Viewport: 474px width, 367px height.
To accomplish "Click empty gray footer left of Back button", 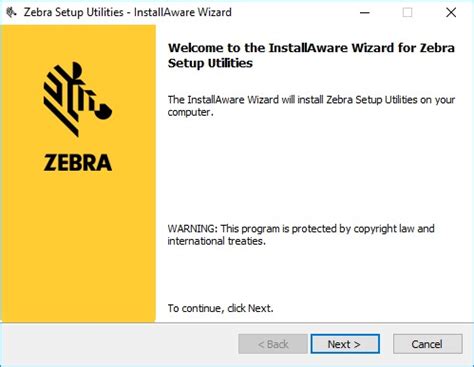I will [118, 344].
